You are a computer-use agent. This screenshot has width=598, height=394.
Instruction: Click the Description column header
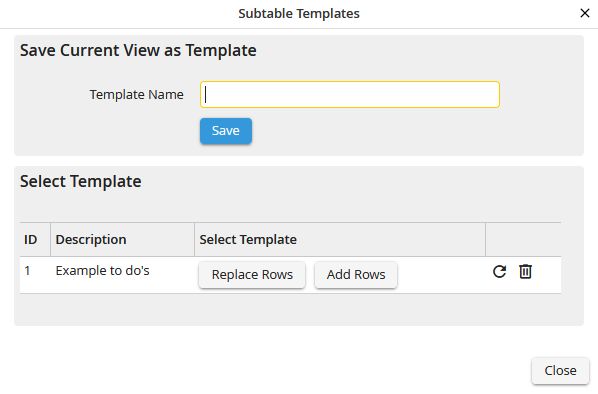pyautogui.click(x=91, y=240)
